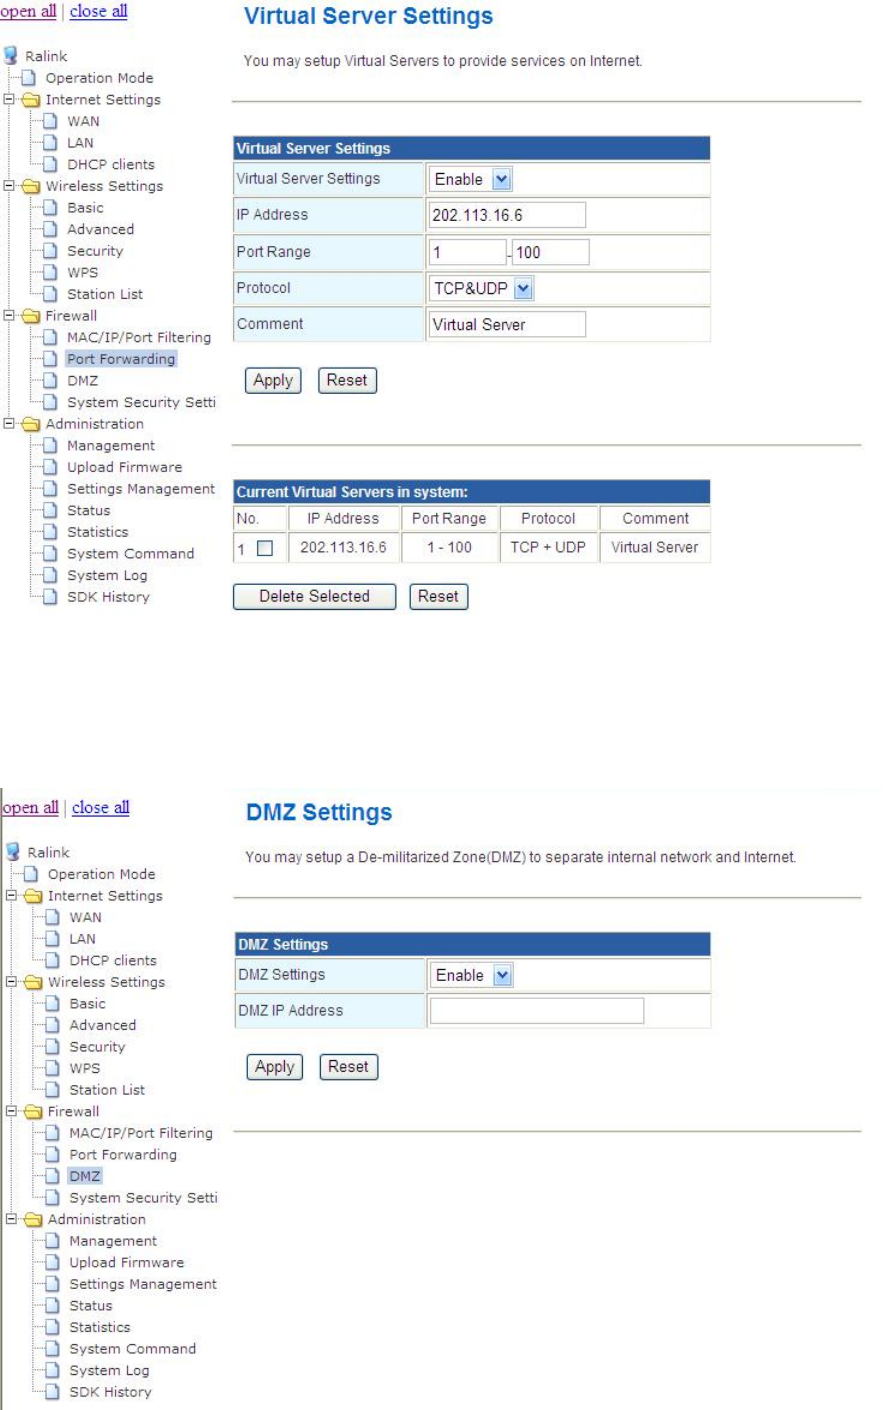
Task: Open MAC/IP/Port Filtering in top tree
Action: click(139, 337)
